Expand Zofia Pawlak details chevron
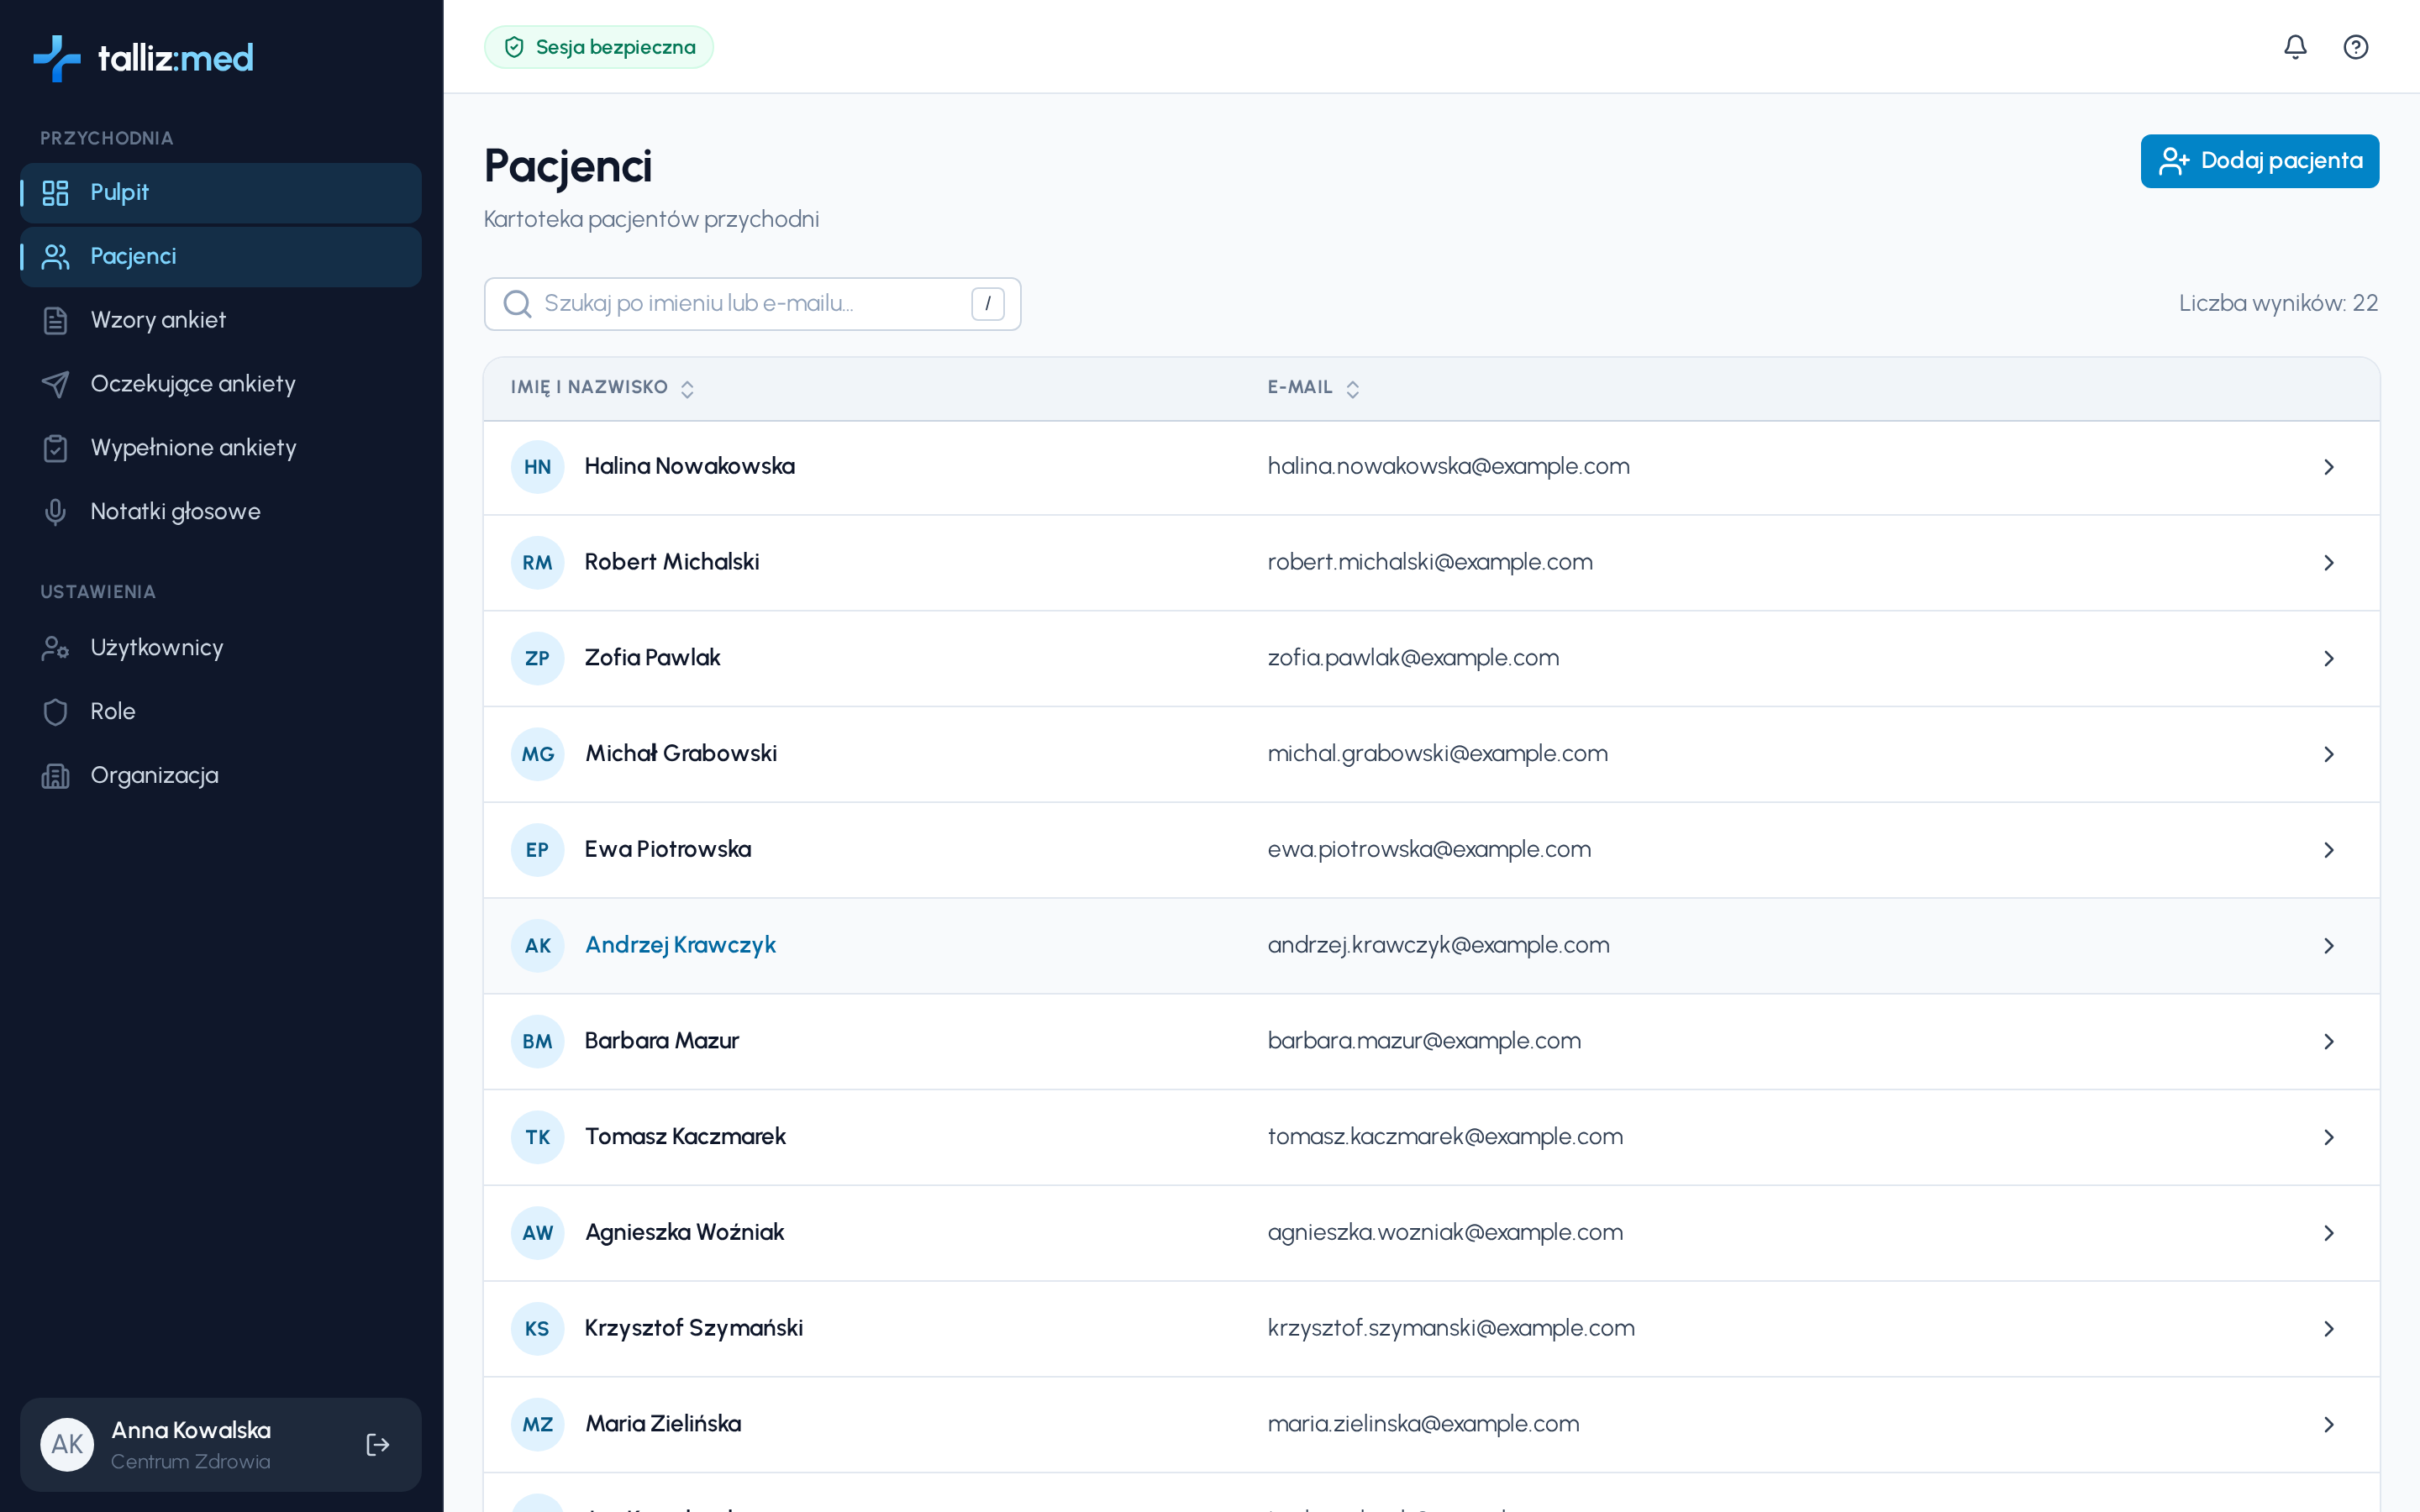The width and height of the screenshot is (2420, 1512). click(x=2328, y=659)
